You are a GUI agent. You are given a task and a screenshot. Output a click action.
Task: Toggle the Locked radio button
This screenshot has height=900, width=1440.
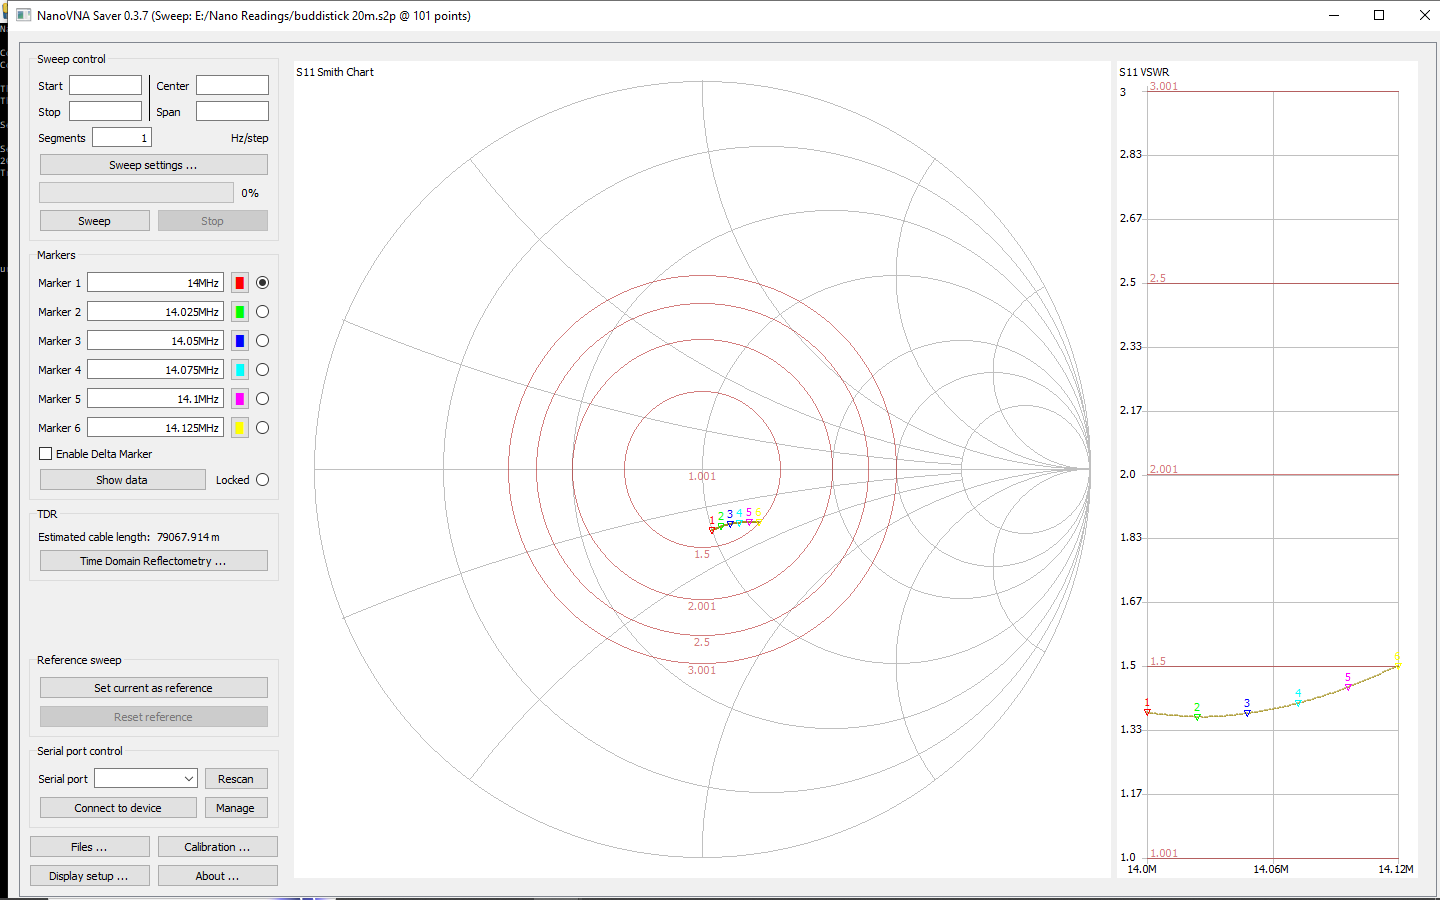tap(262, 480)
